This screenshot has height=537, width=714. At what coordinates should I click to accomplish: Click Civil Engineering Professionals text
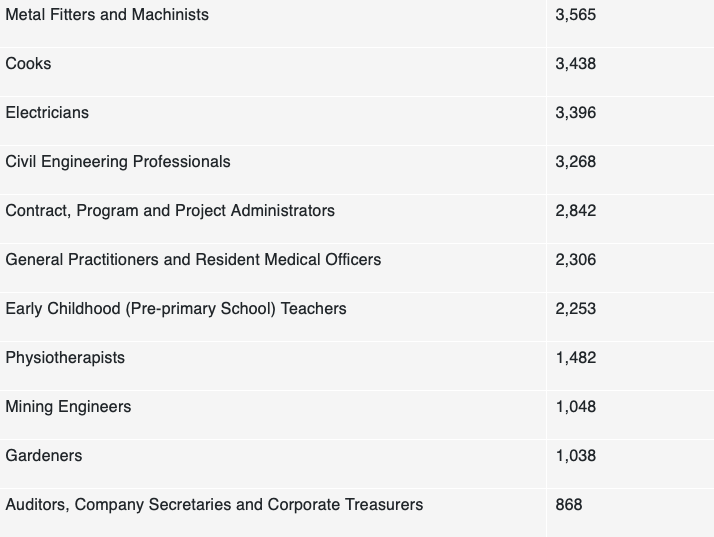[x=118, y=162]
